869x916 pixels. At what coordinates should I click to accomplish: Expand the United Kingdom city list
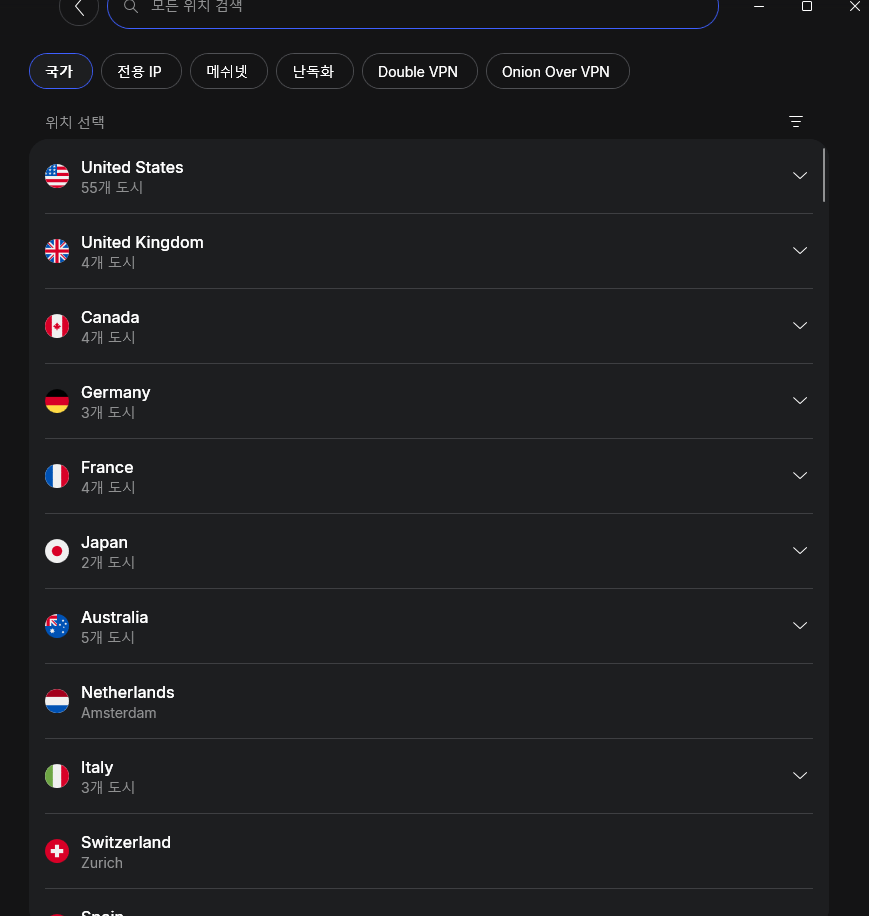tap(800, 250)
